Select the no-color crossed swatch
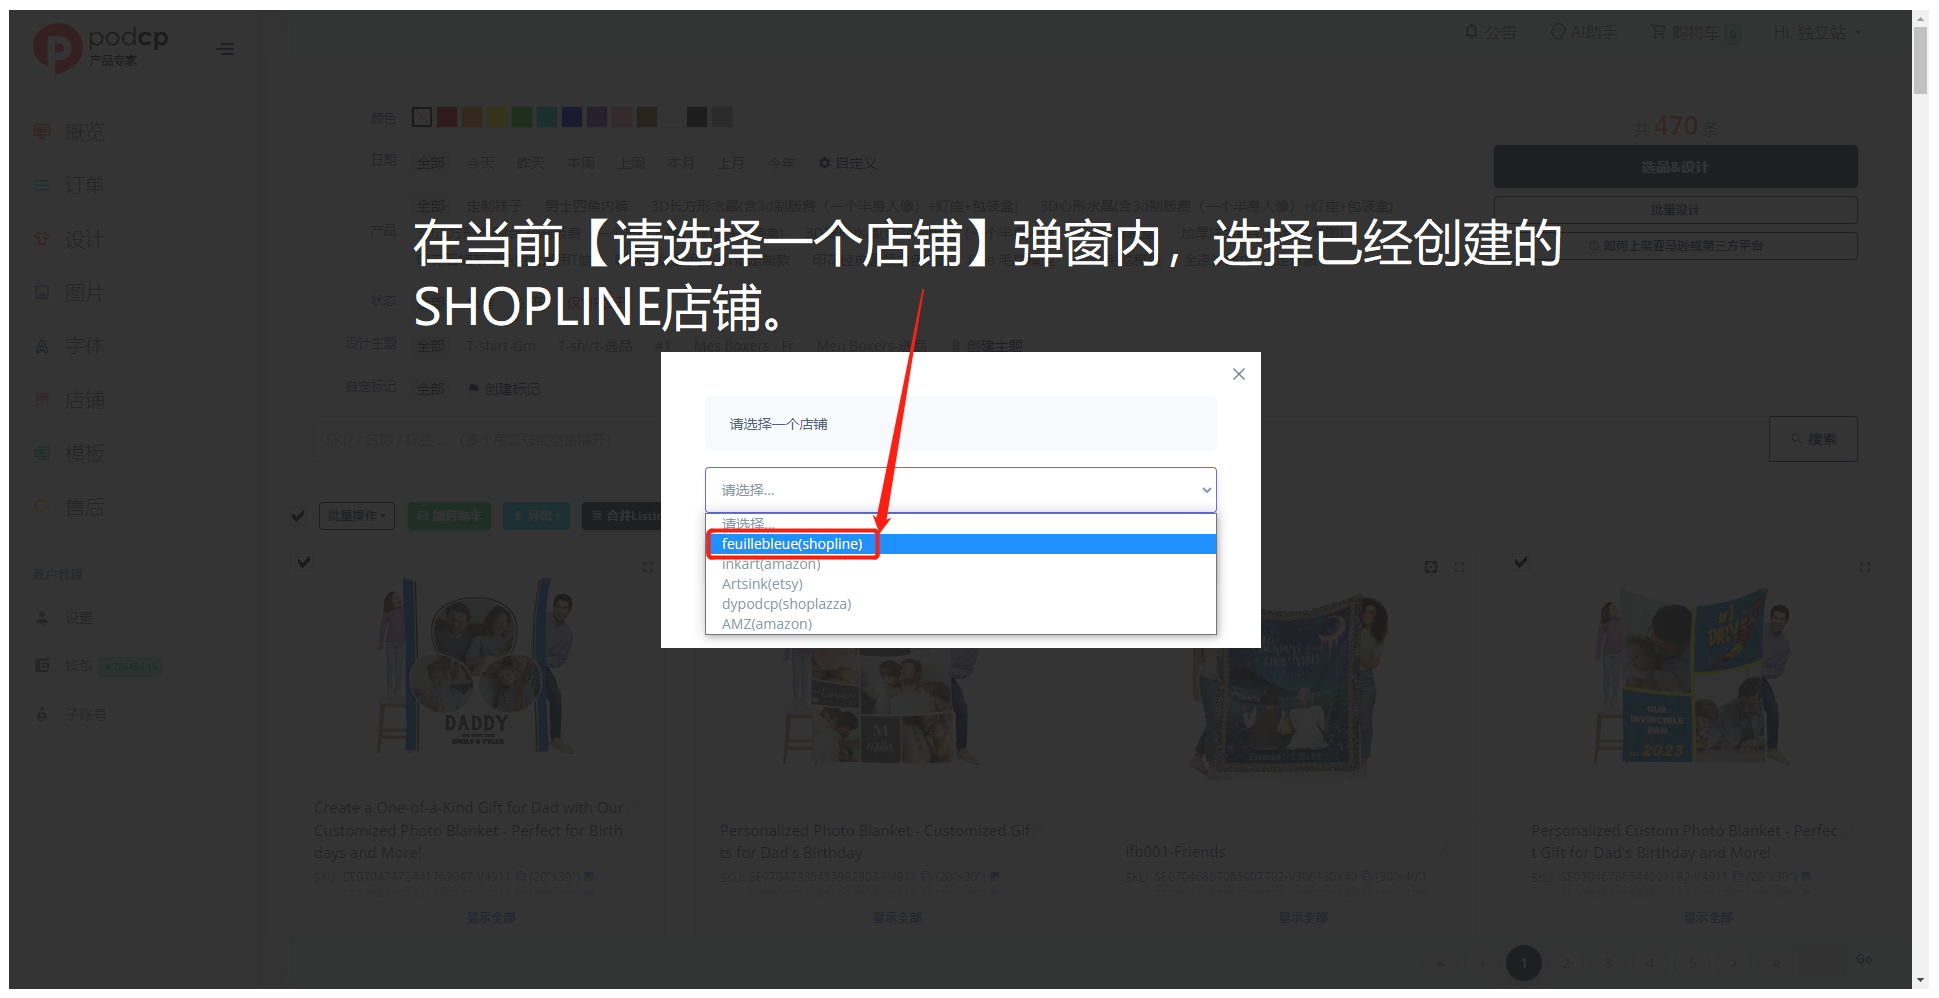 [x=422, y=117]
